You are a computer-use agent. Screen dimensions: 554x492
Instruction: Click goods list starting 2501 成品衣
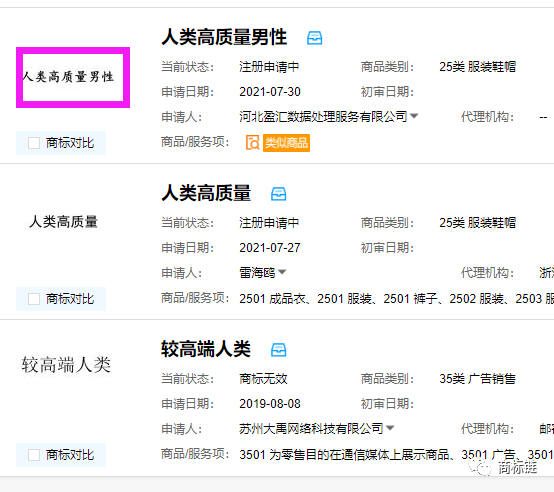(x=396, y=299)
